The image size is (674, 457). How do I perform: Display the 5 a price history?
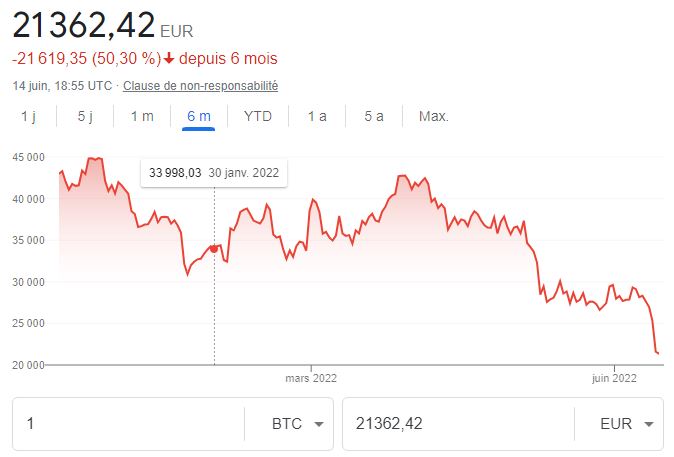click(374, 116)
